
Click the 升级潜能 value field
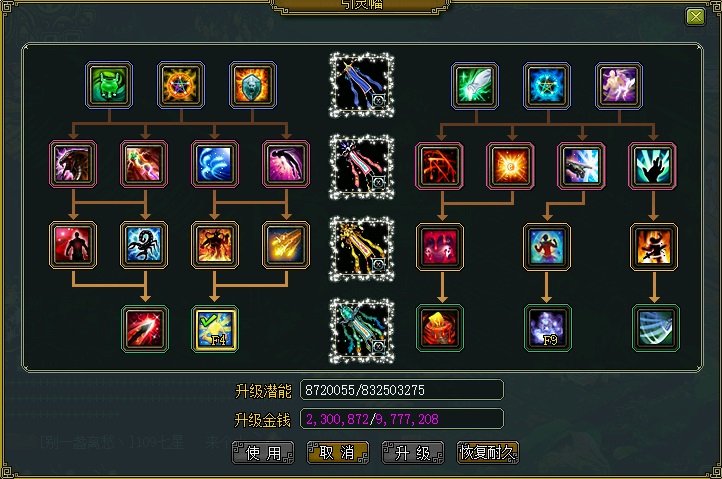click(x=402, y=390)
